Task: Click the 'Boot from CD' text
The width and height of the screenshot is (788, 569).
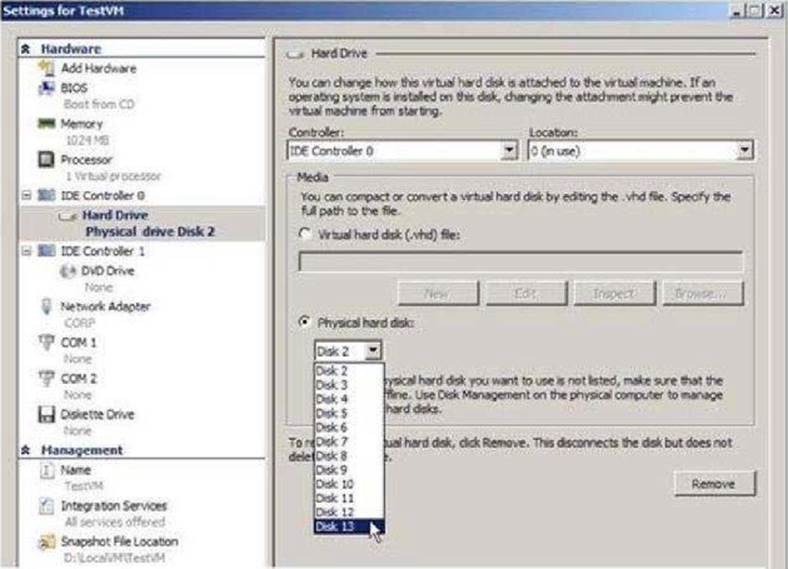Action: [99, 104]
